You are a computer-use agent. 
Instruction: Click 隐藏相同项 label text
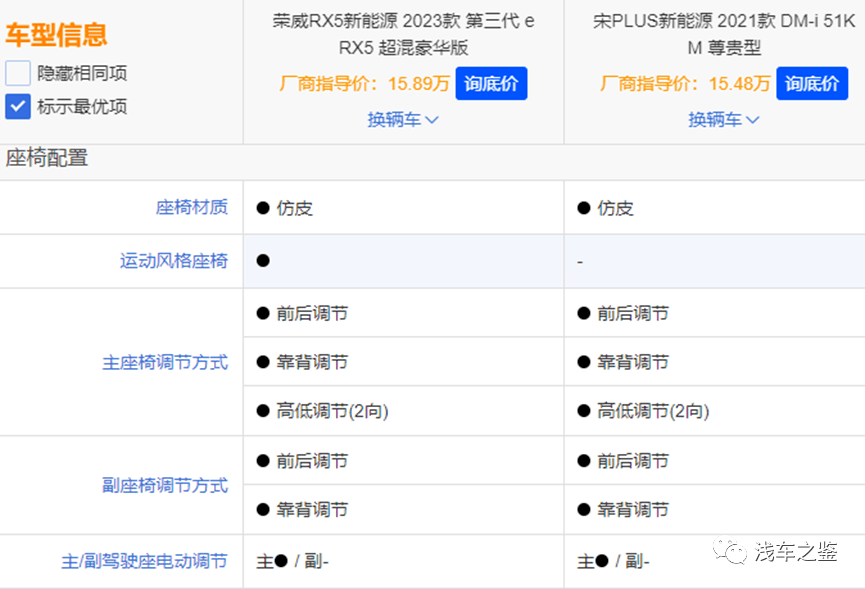pyautogui.click(x=82, y=73)
